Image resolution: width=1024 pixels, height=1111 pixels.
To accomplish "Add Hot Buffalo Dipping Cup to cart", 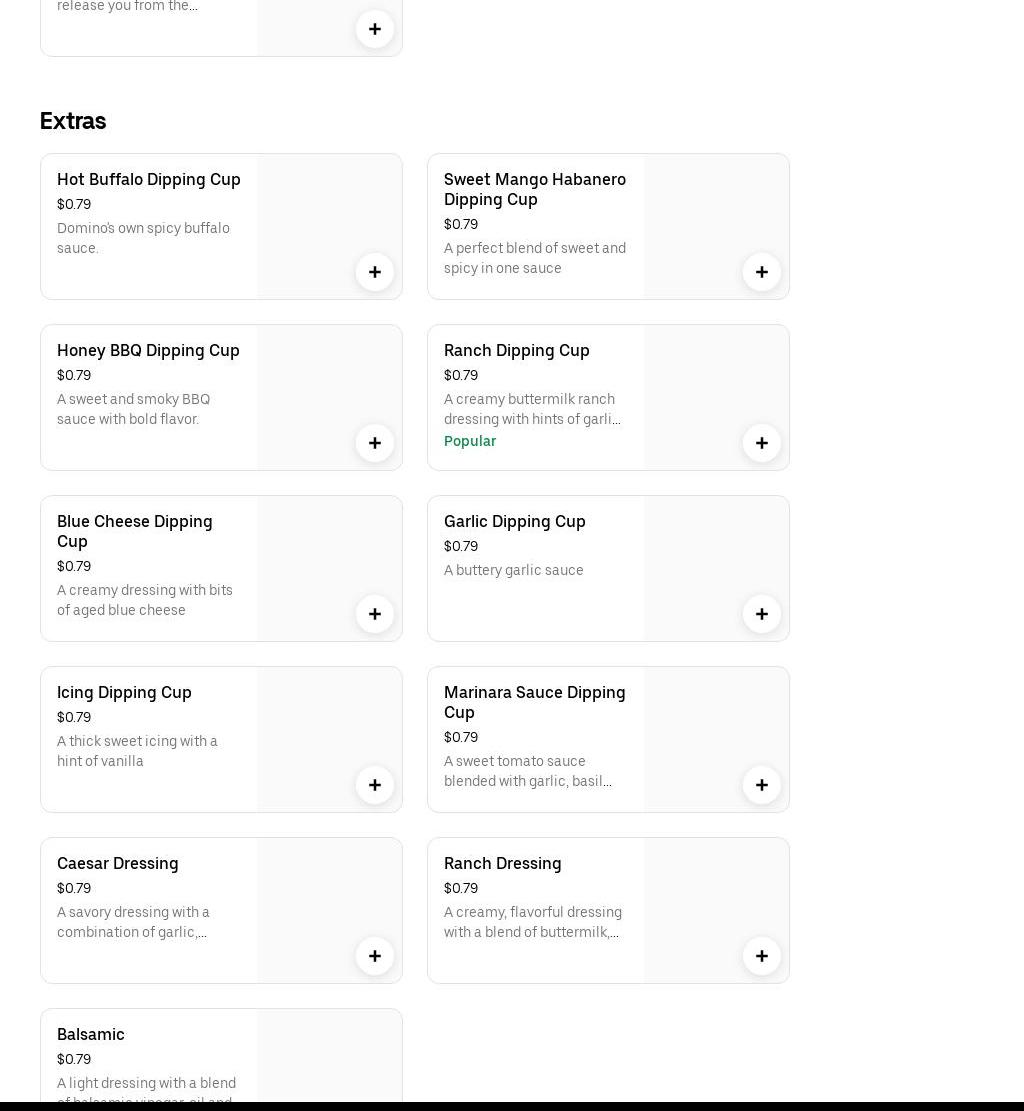I will (x=375, y=272).
